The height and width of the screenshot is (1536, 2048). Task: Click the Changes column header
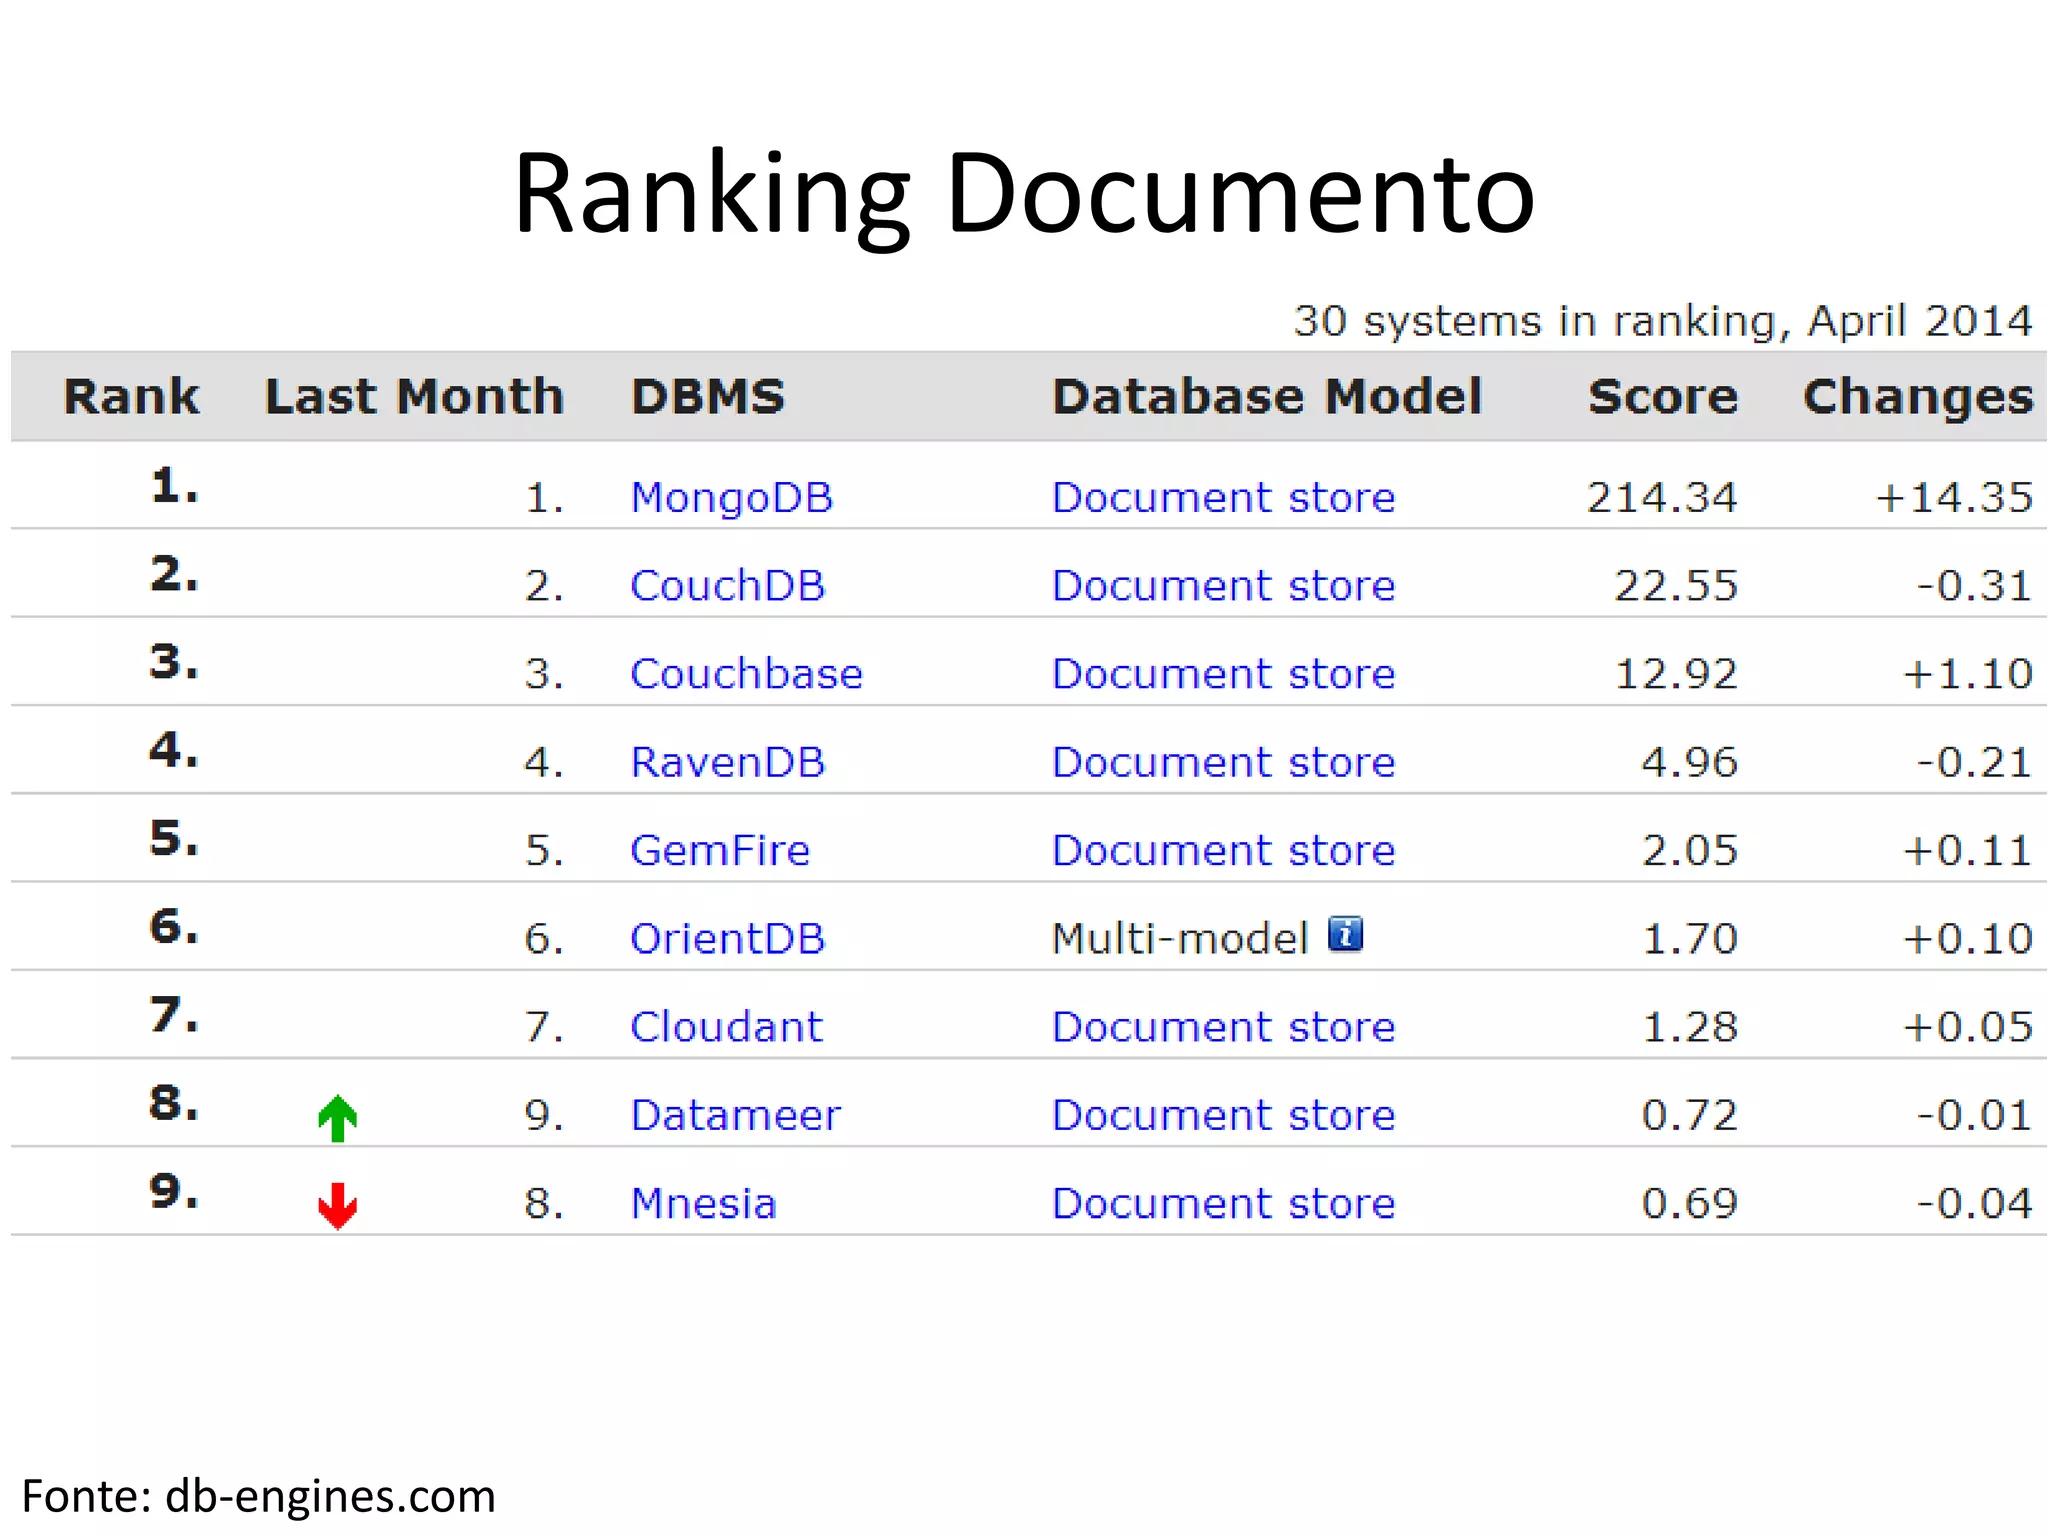coord(1918,398)
